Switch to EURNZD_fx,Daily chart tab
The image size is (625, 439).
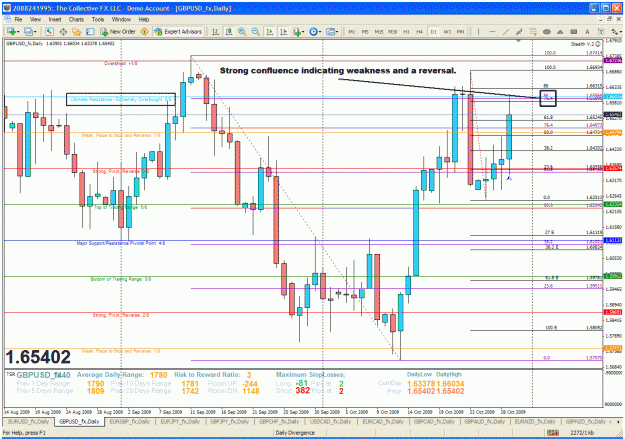pos(535,421)
